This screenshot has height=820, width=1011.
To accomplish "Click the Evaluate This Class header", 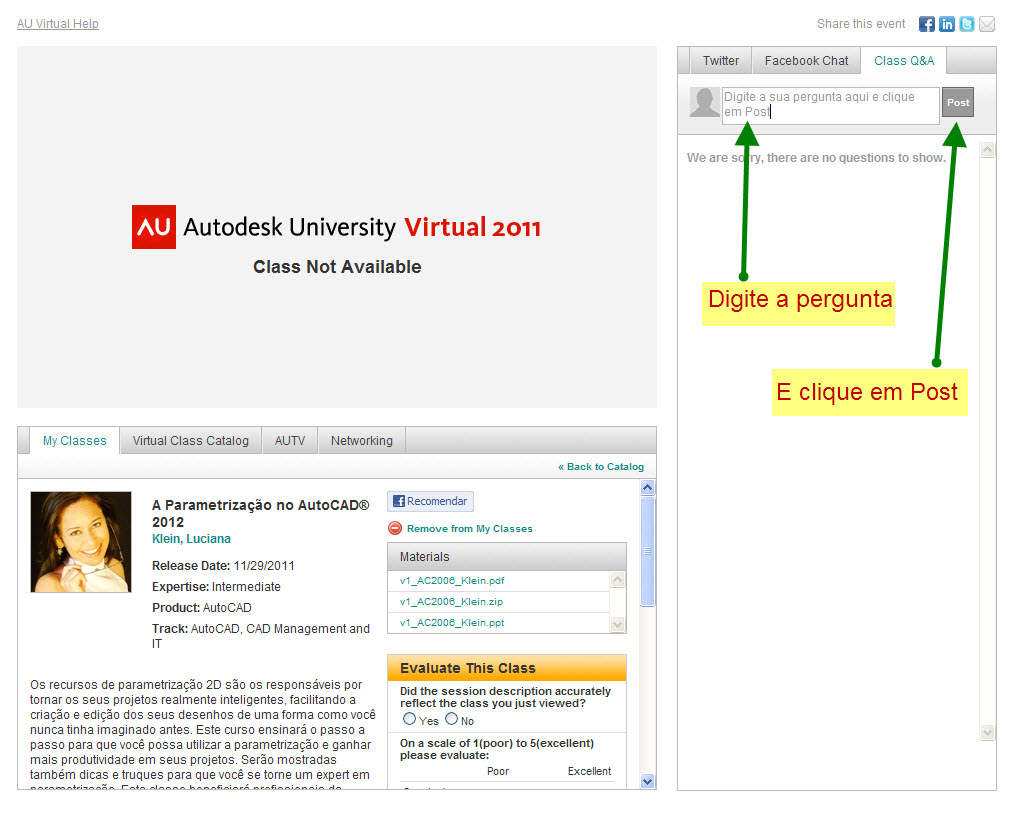I will pos(506,668).
